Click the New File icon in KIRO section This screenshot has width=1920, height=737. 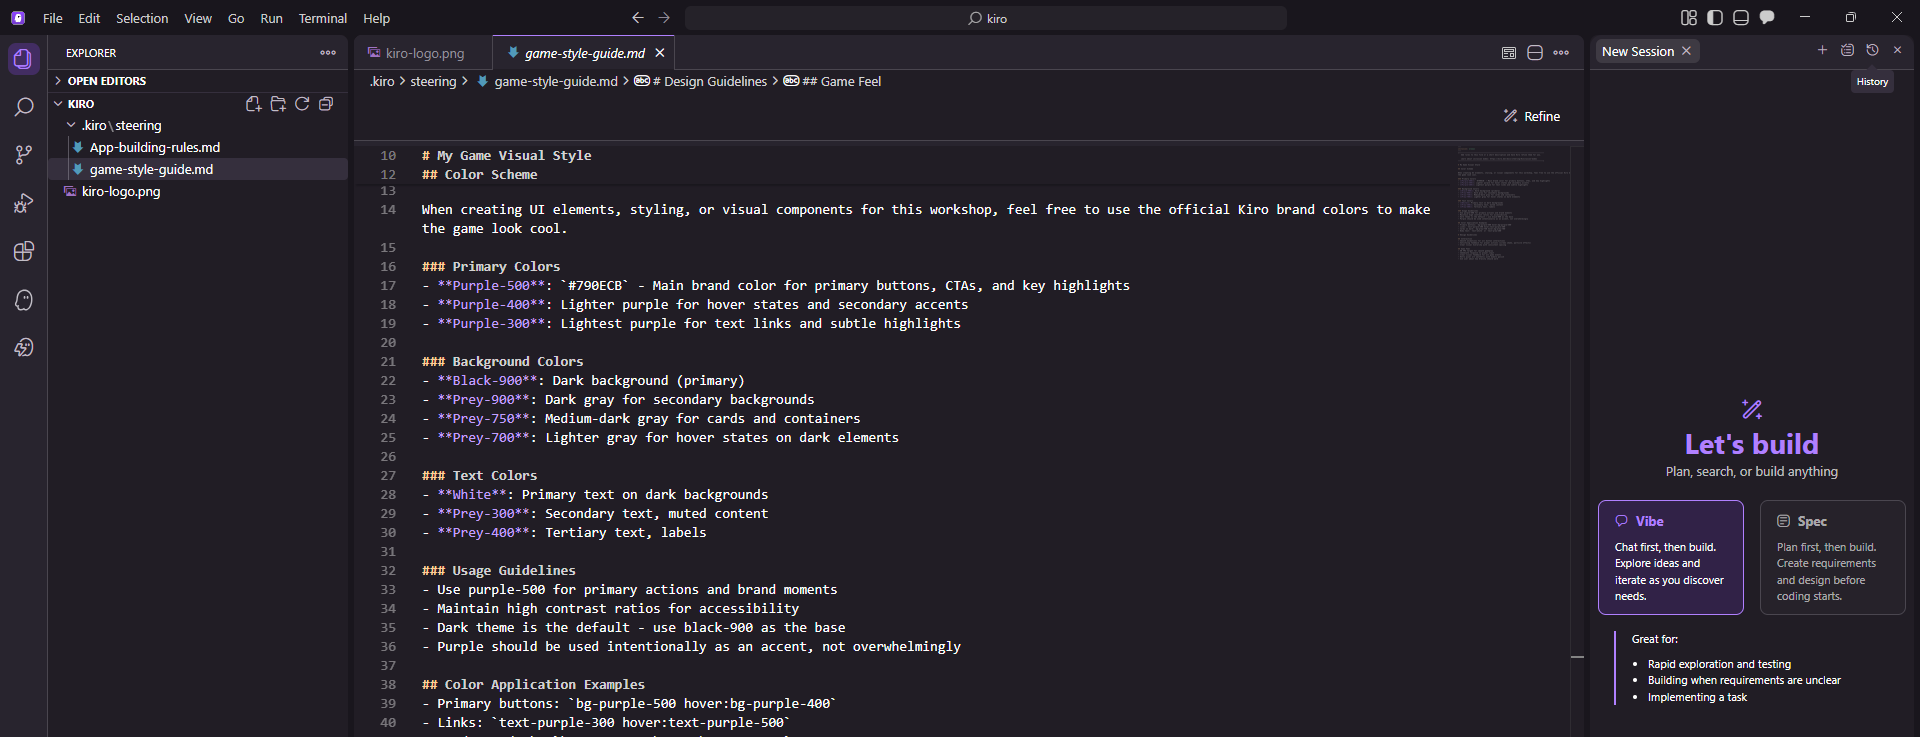click(254, 104)
